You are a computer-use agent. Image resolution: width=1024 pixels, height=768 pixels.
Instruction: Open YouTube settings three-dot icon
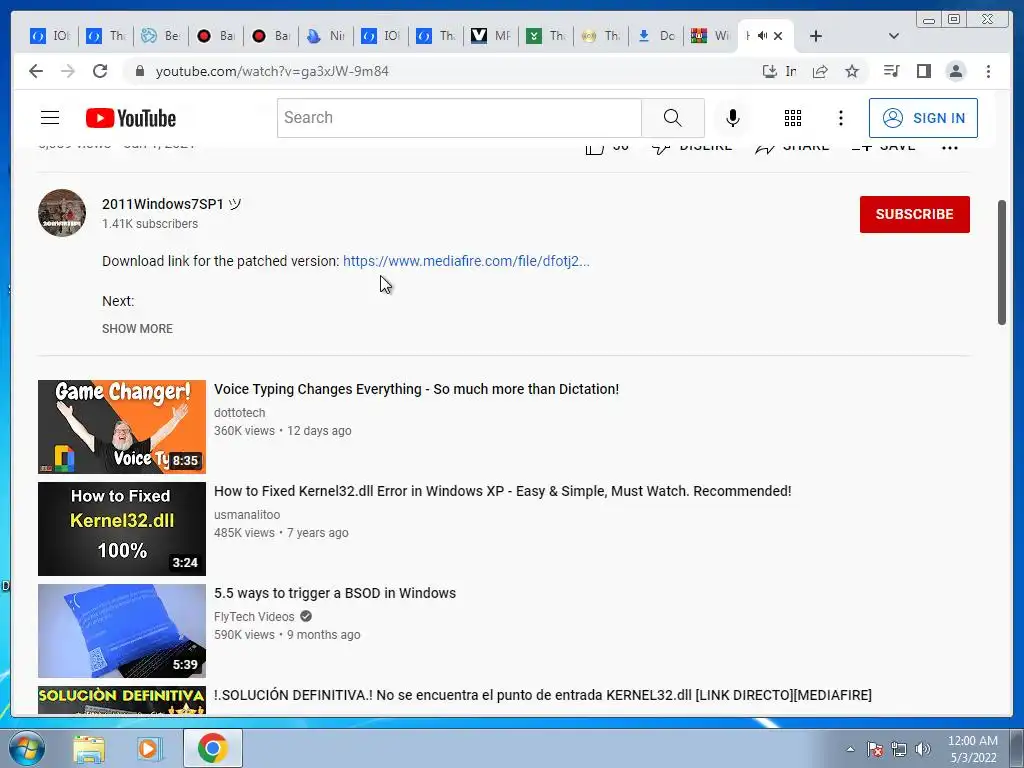[841, 118]
